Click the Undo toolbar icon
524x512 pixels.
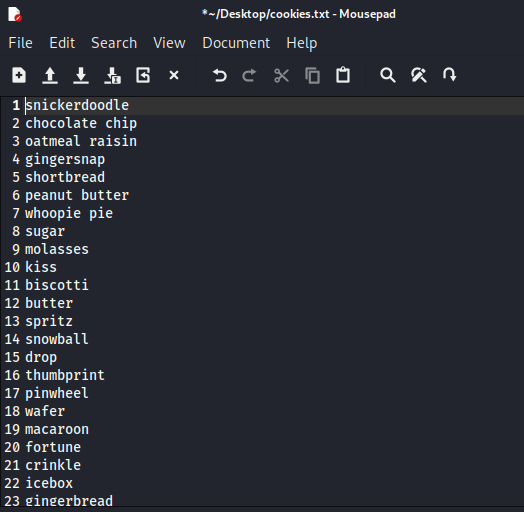click(x=220, y=75)
